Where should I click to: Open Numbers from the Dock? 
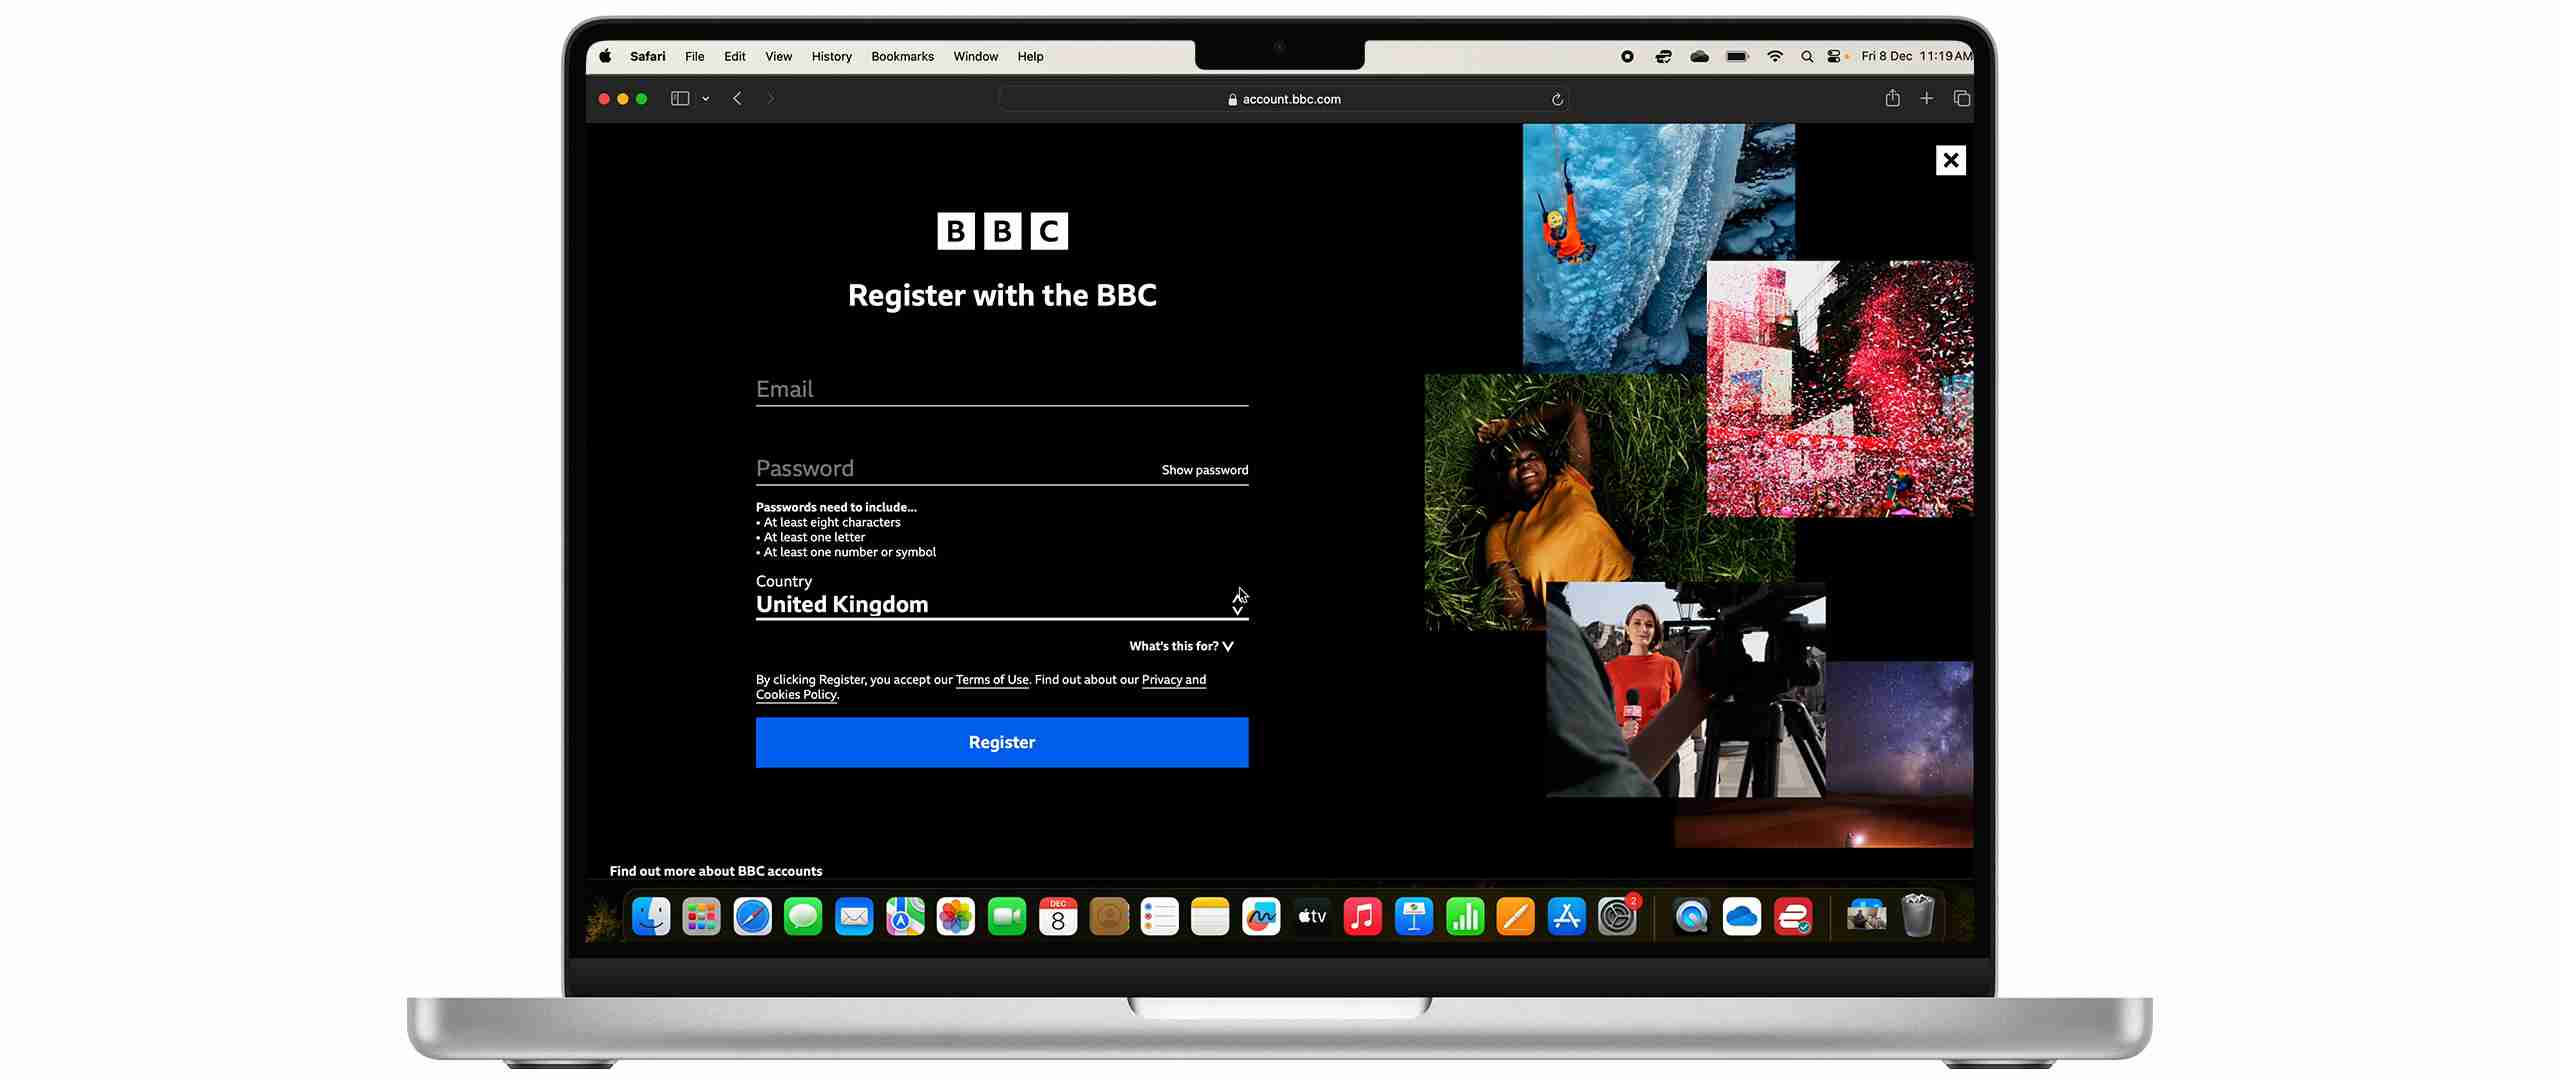click(x=1465, y=916)
